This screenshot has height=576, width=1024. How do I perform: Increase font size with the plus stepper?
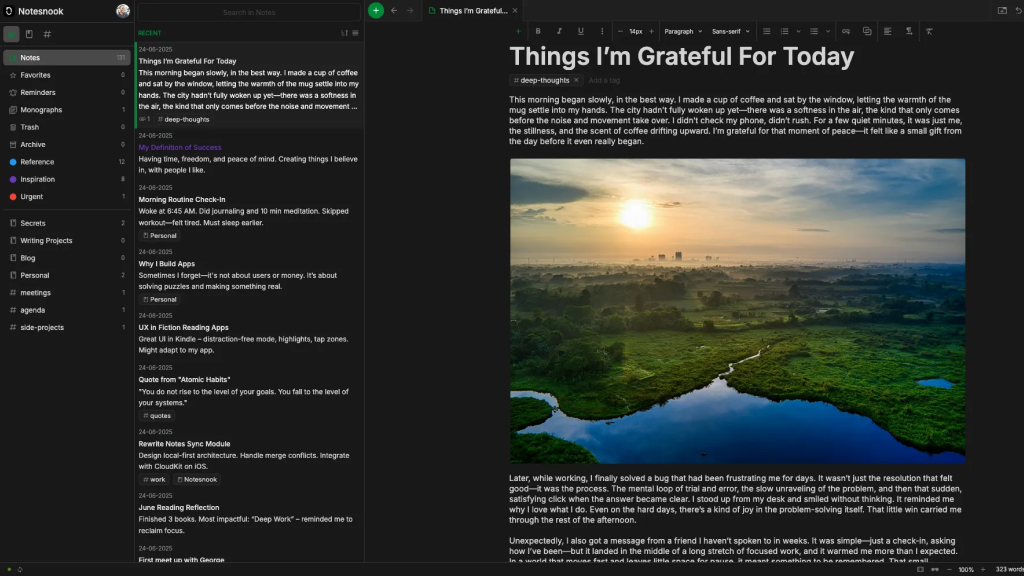[652, 31]
